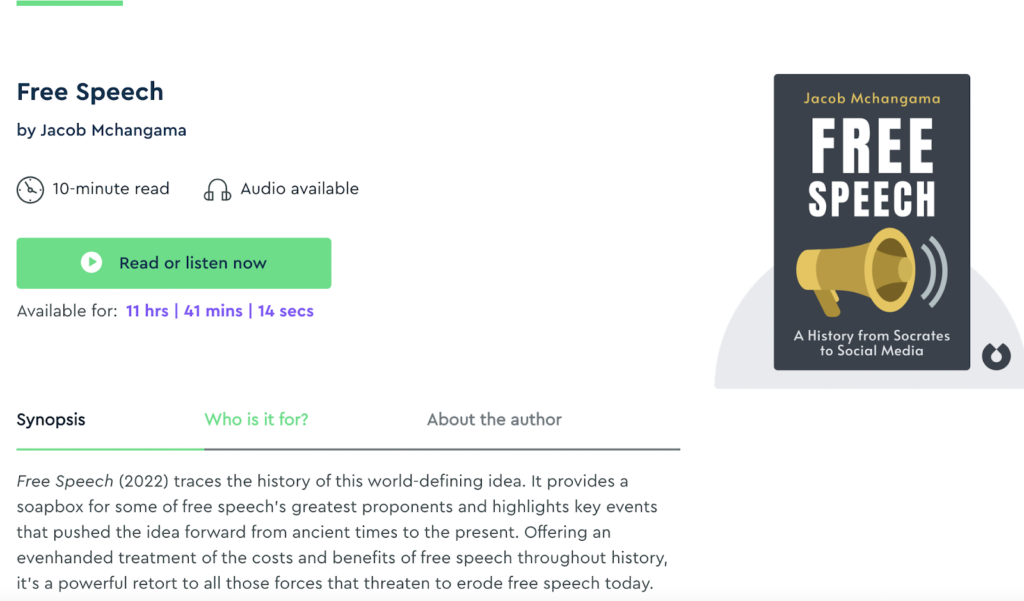Select the About the author tab
This screenshot has height=601, width=1024.
[494, 420]
